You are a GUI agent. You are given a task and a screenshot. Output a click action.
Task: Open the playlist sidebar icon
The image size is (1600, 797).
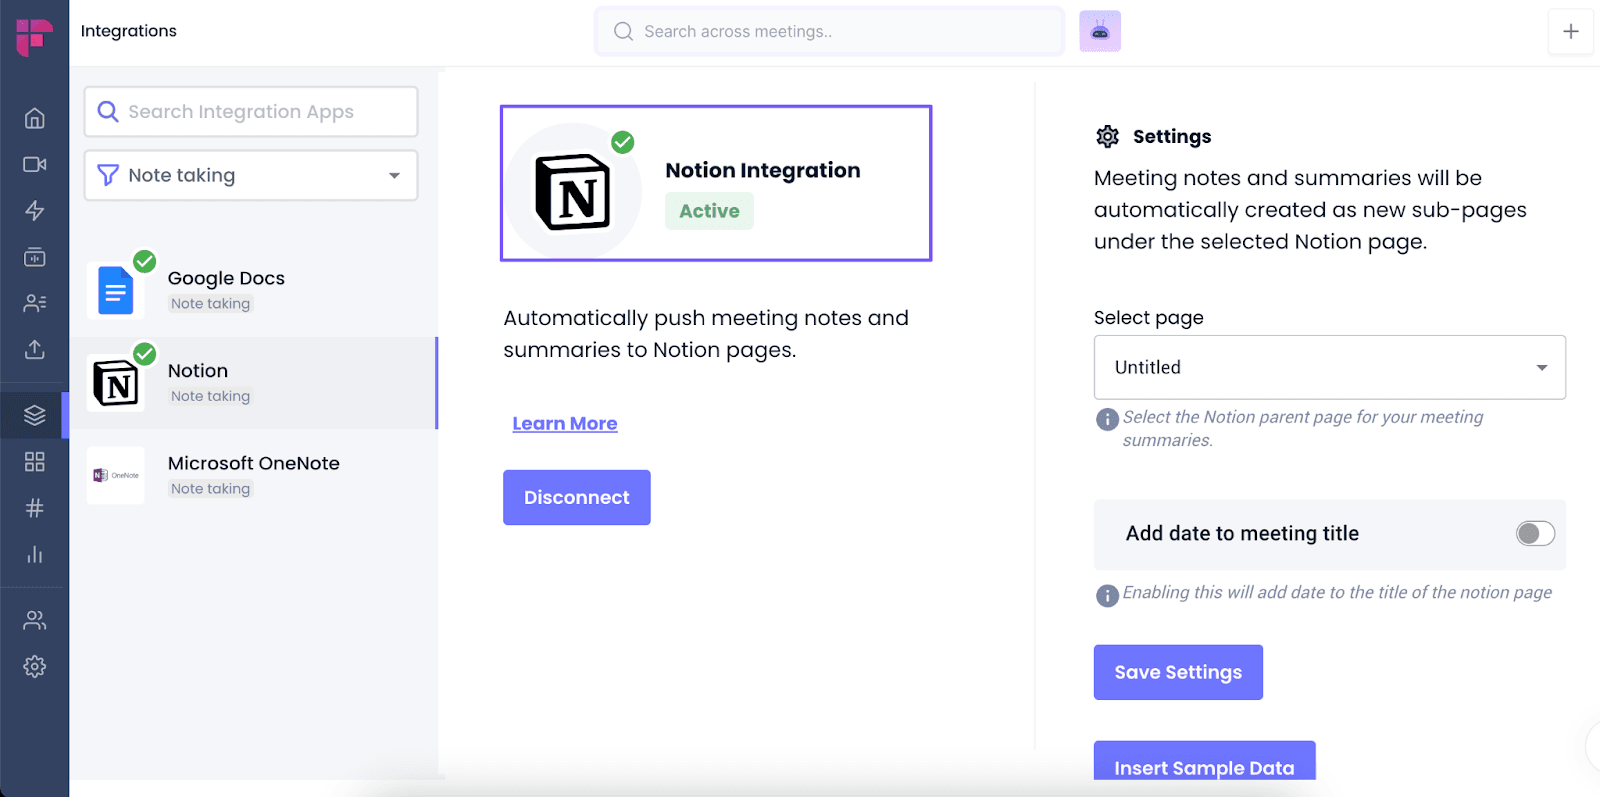click(35, 257)
